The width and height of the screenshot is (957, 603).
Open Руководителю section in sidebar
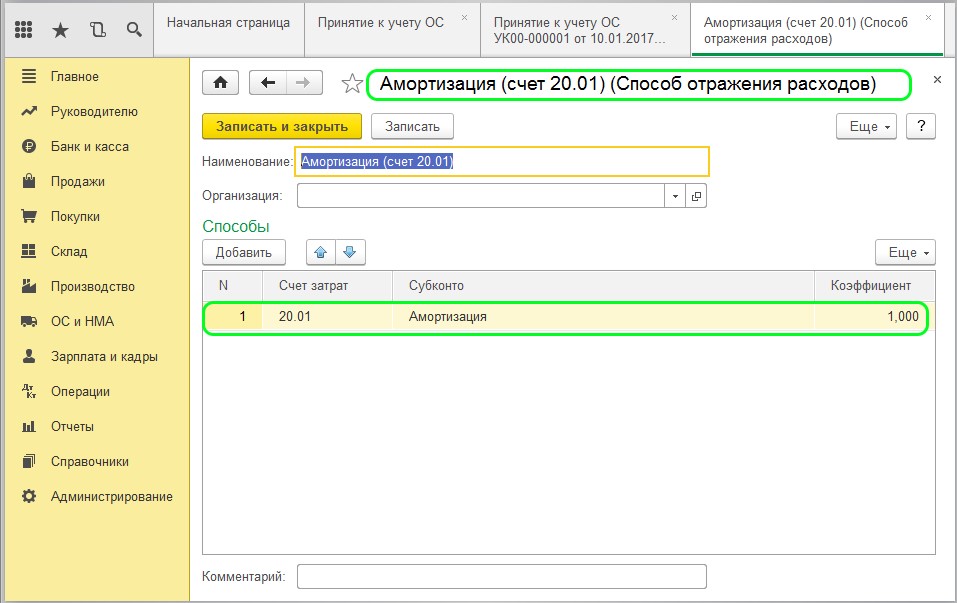coord(94,112)
